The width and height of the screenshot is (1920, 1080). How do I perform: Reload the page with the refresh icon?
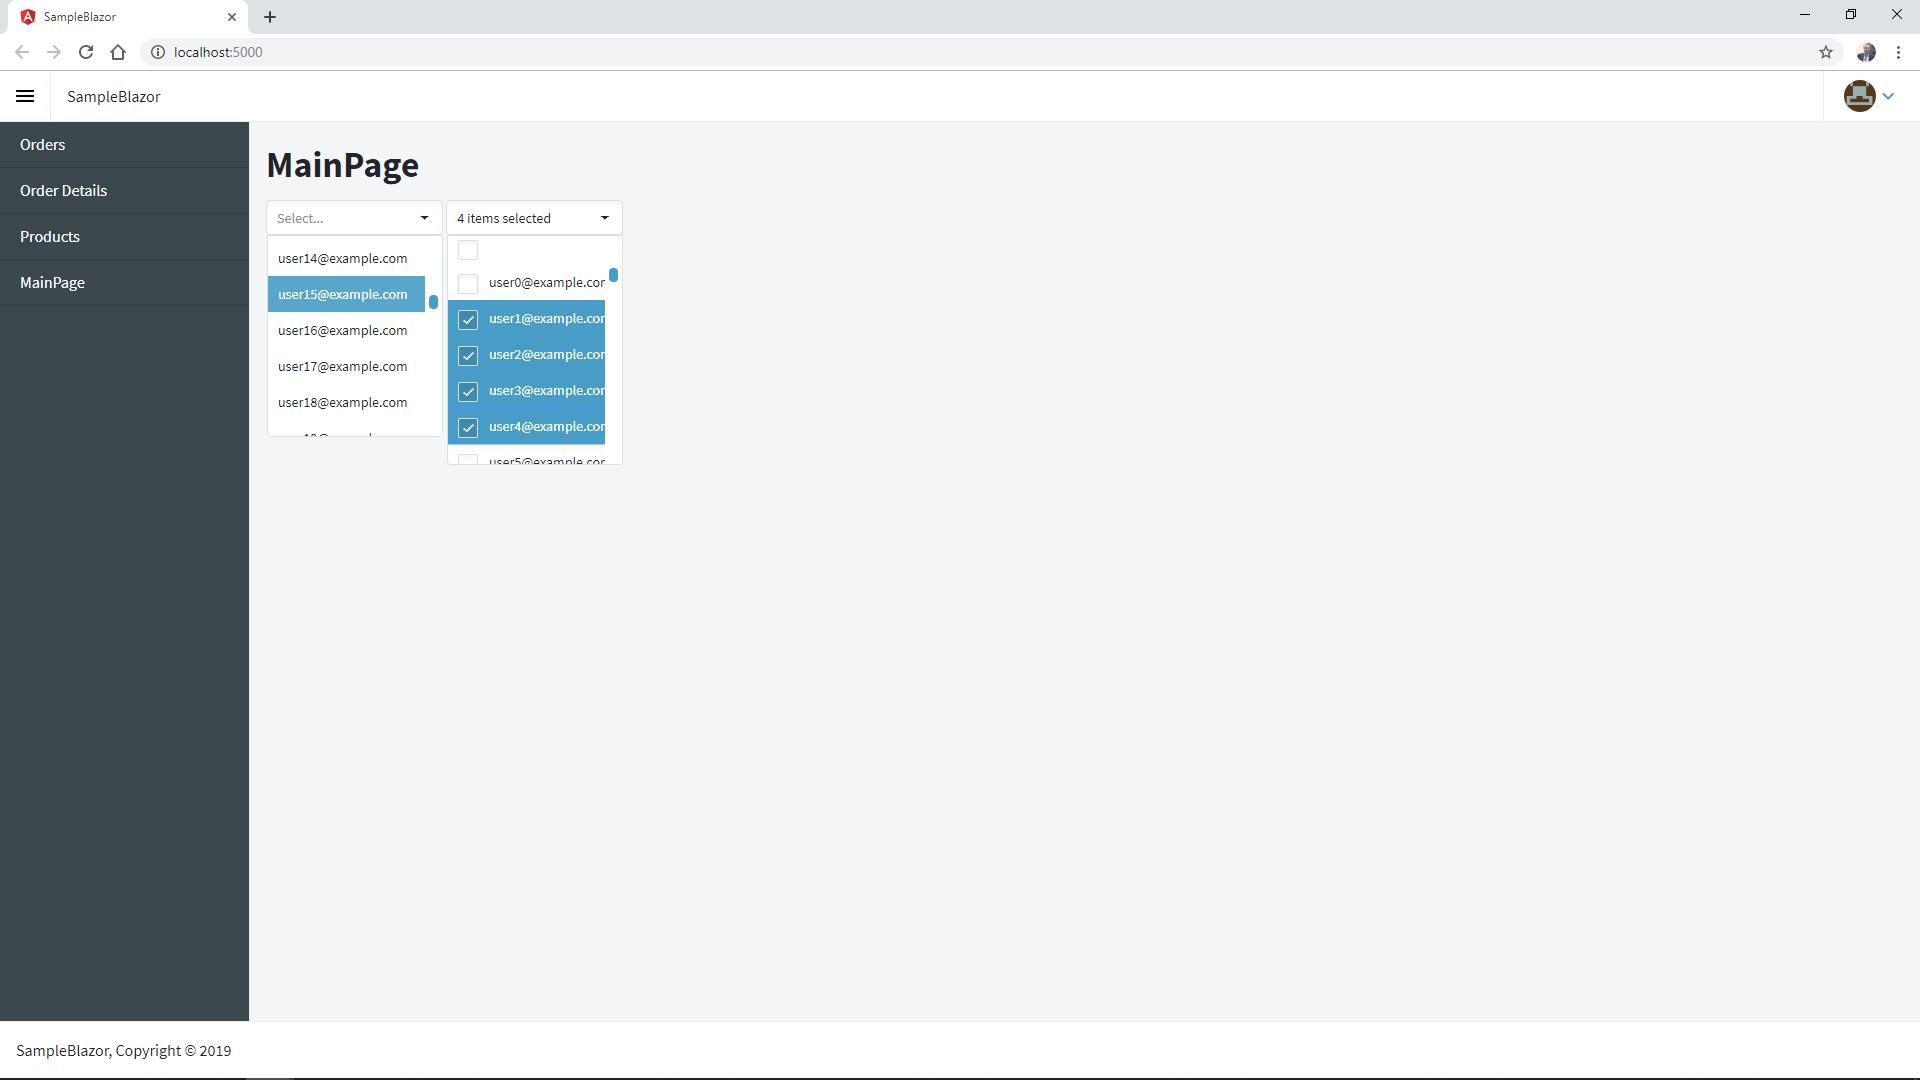86,52
